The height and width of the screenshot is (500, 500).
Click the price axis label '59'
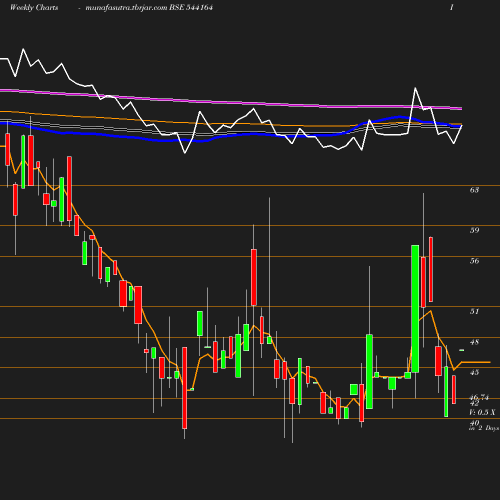474,230
